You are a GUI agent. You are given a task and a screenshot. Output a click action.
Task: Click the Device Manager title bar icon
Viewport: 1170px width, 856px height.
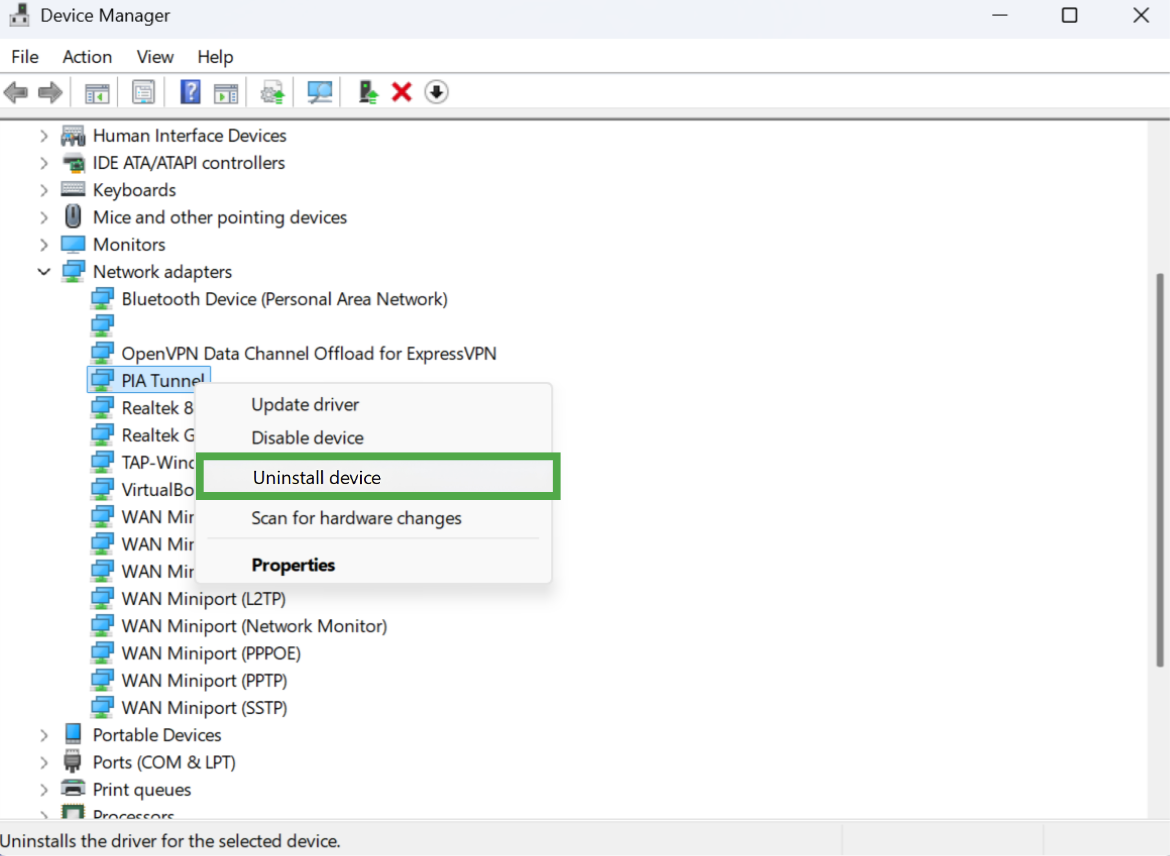pos(19,15)
